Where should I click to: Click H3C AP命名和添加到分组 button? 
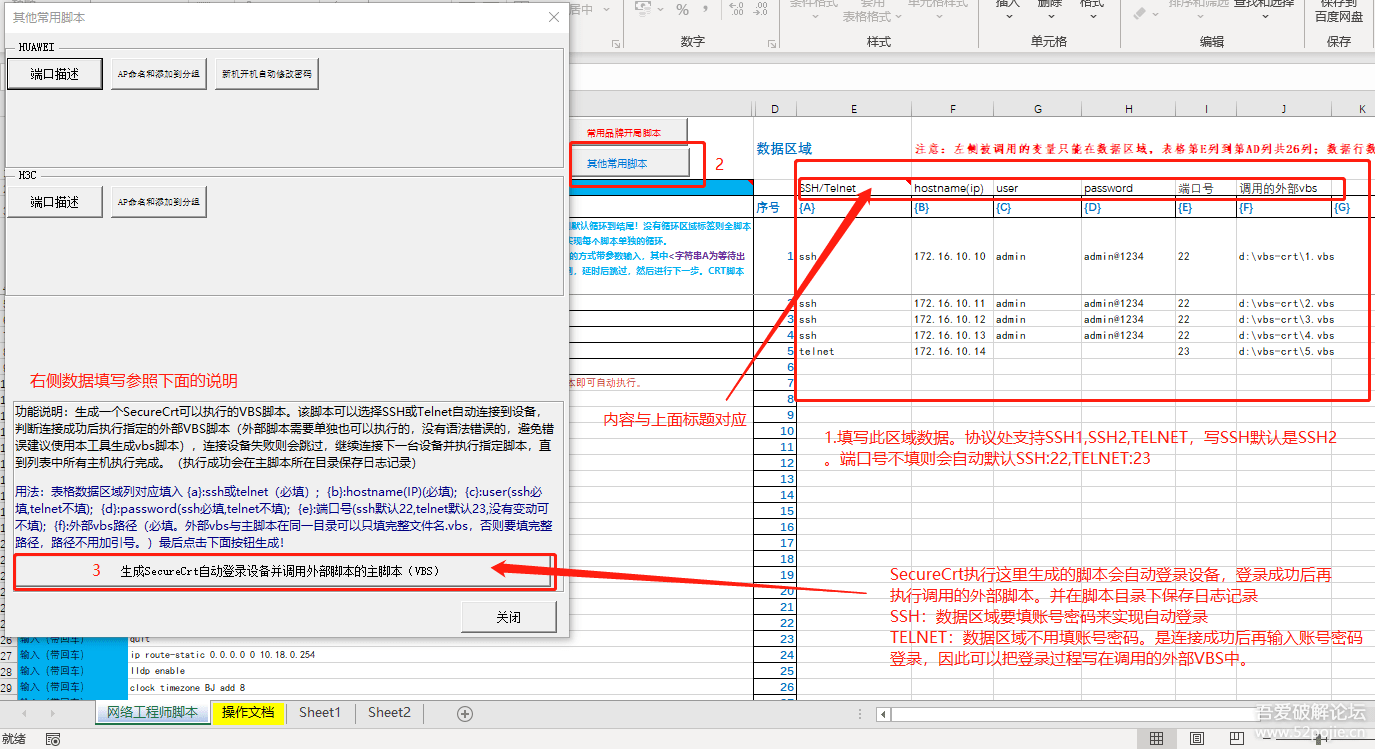(x=158, y=201)
